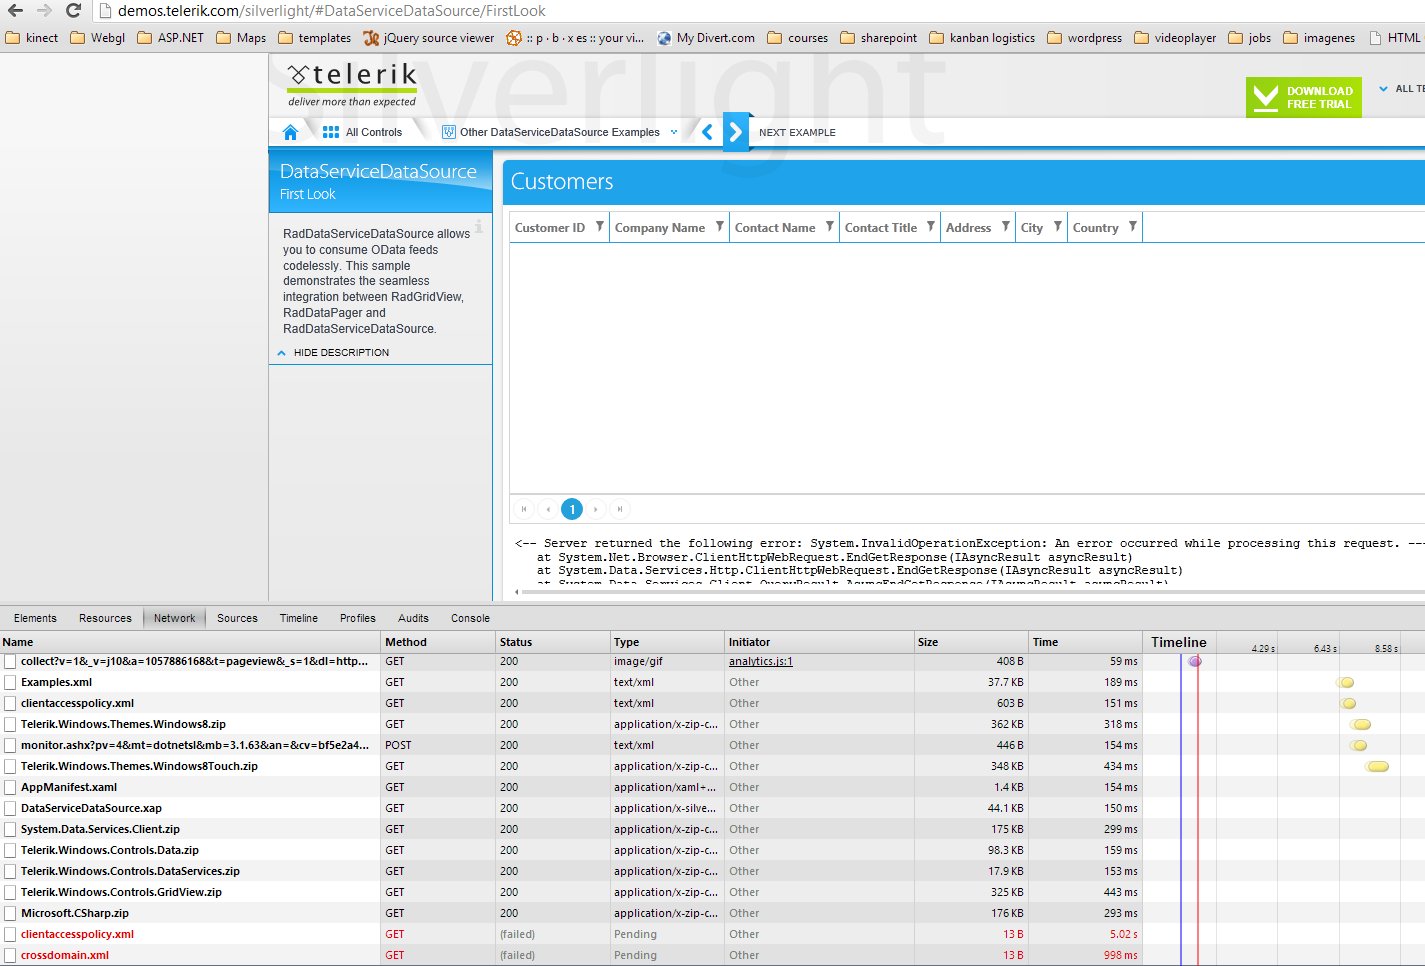Sort network requests by Method column

point(439,642)
